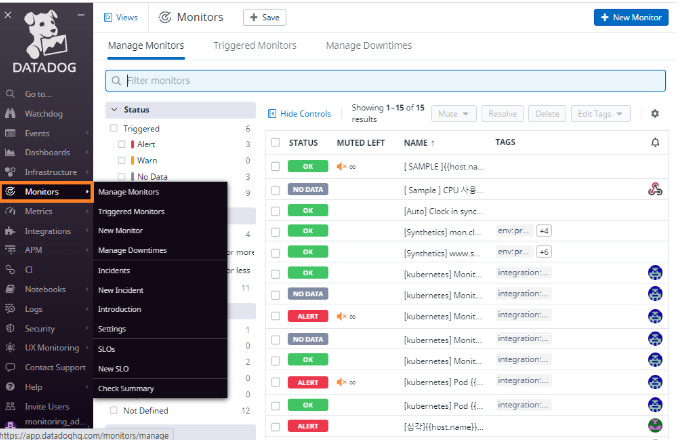Click the Save button

(265, 17)
